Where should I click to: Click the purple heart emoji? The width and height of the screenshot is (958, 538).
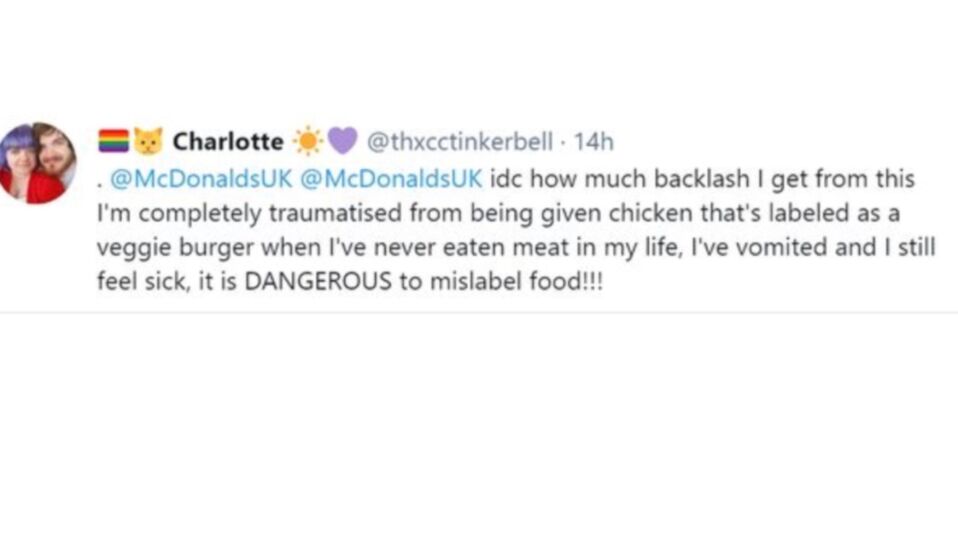pyautogui.click(x=343, y=141)
